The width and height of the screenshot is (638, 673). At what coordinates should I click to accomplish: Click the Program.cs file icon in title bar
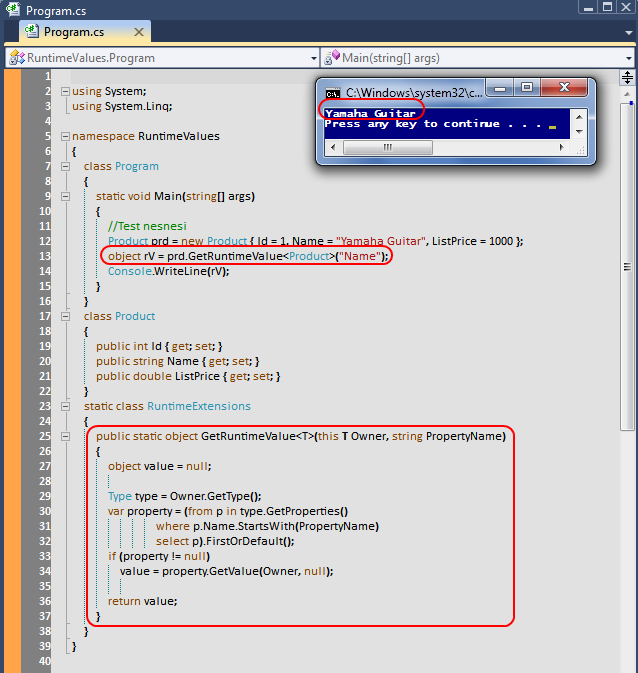click(x=13, y=10)
